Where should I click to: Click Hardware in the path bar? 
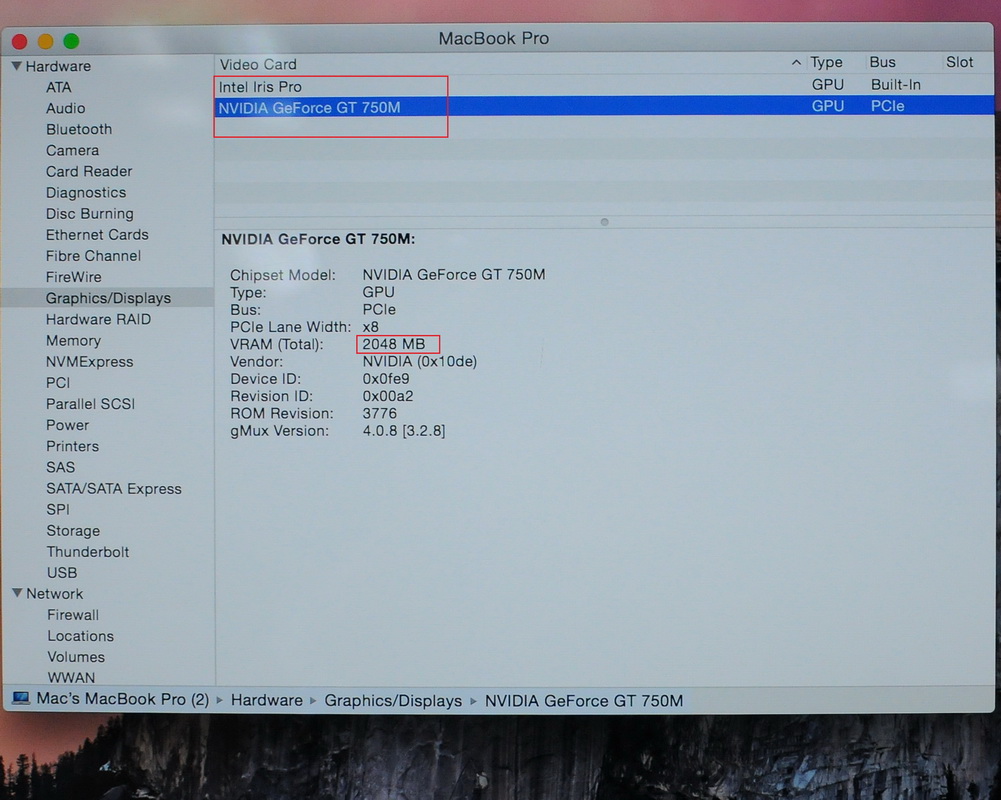(x=267, y=700)
